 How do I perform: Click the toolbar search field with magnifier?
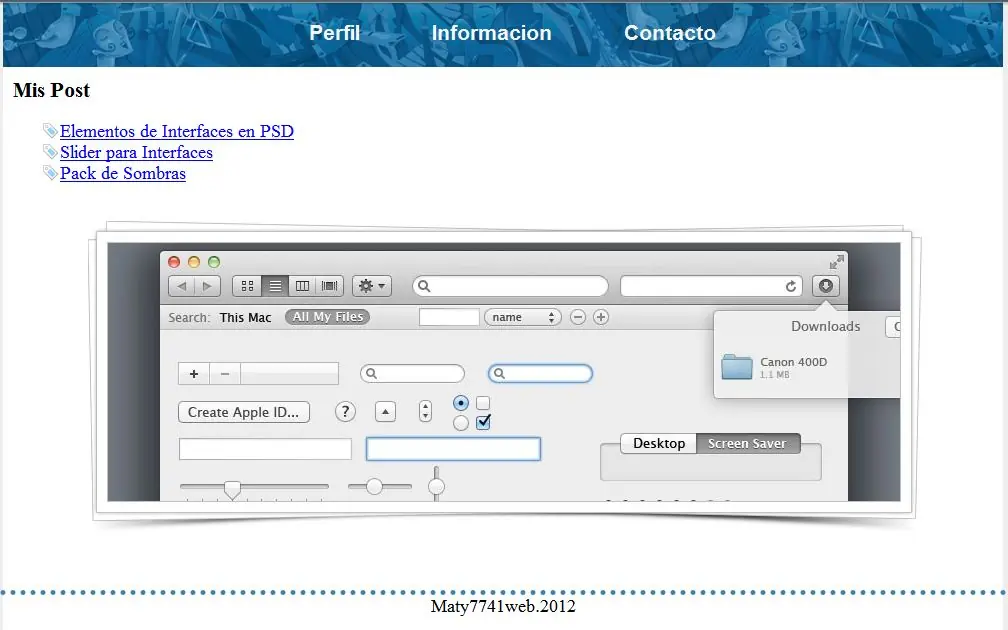click(510, 286)
